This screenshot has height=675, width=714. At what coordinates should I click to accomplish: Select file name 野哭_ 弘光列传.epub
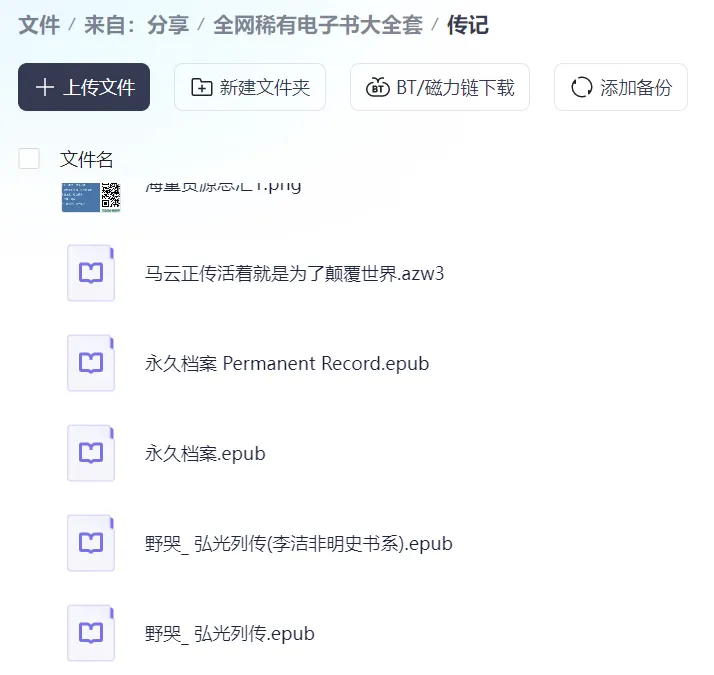coord(230,634)
